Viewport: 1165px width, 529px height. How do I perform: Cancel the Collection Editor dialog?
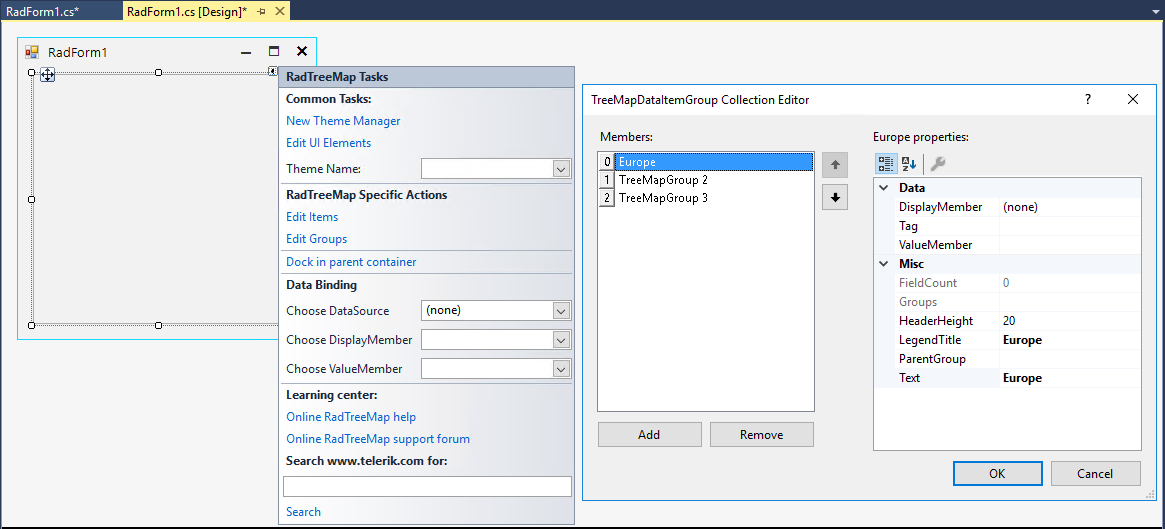(1094, 473)
